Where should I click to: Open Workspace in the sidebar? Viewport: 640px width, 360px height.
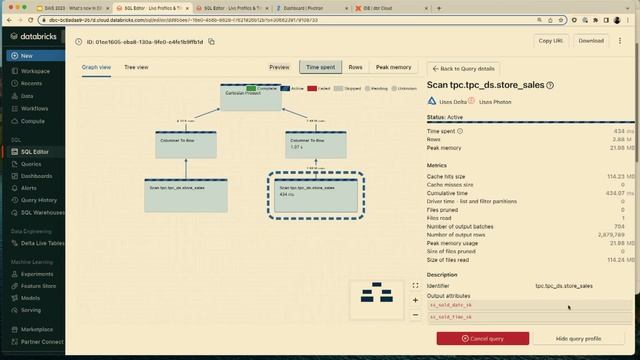35,71
